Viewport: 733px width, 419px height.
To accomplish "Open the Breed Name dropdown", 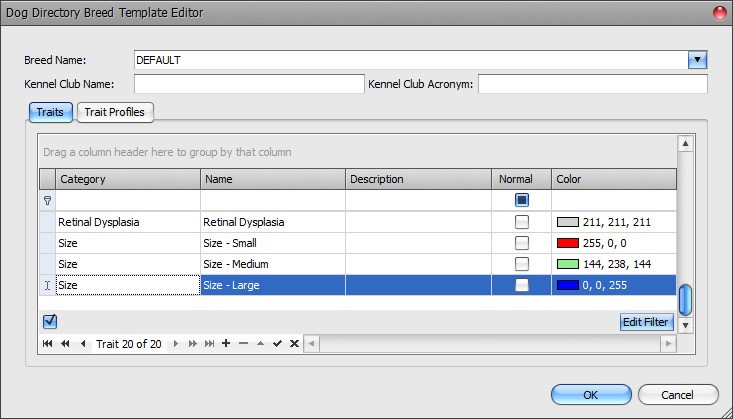I will pos(698,60).
